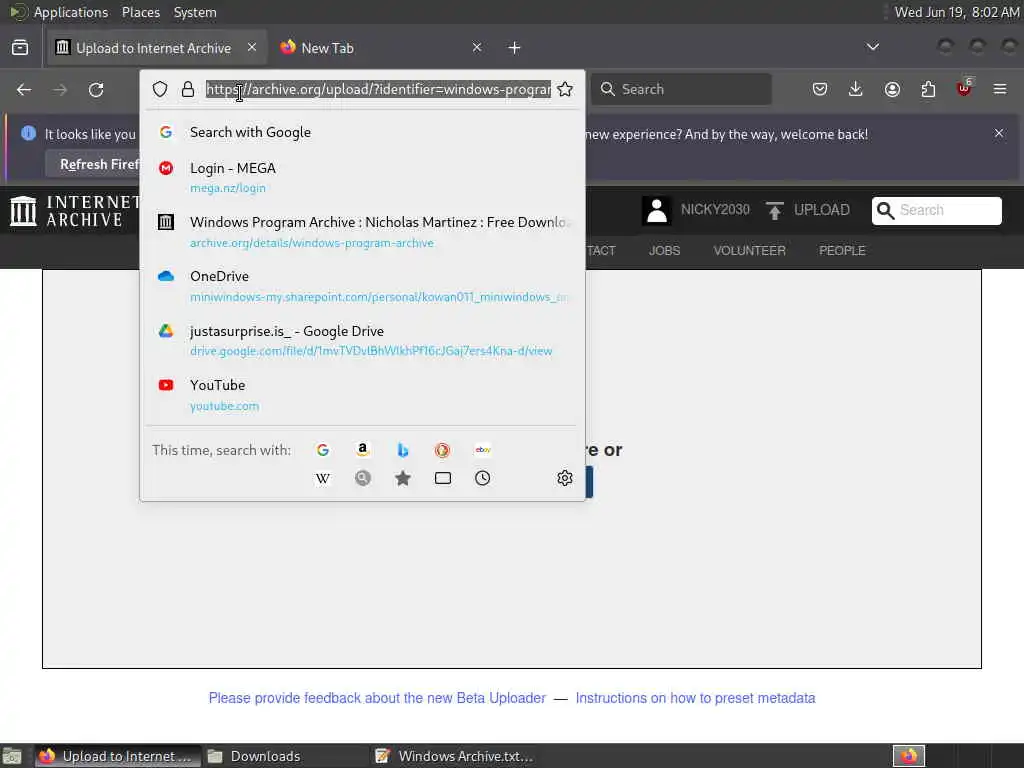Image resolution: width=1024 pixels, height=768 pixels.
Task: Select the gray magnifier search shortcut icon
Action: click(362, 478)
